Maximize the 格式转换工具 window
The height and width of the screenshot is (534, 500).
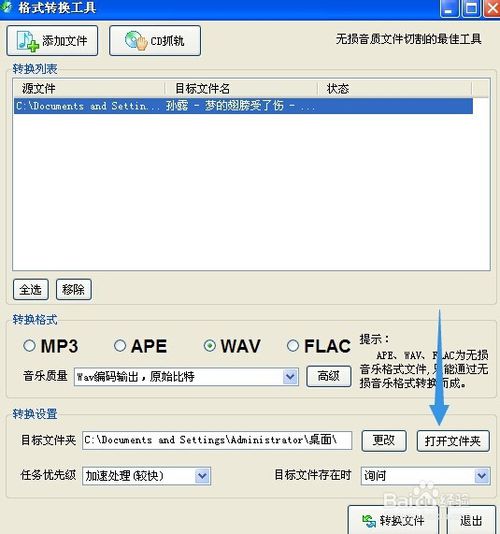pyautogui.click(x=471, y=8)
